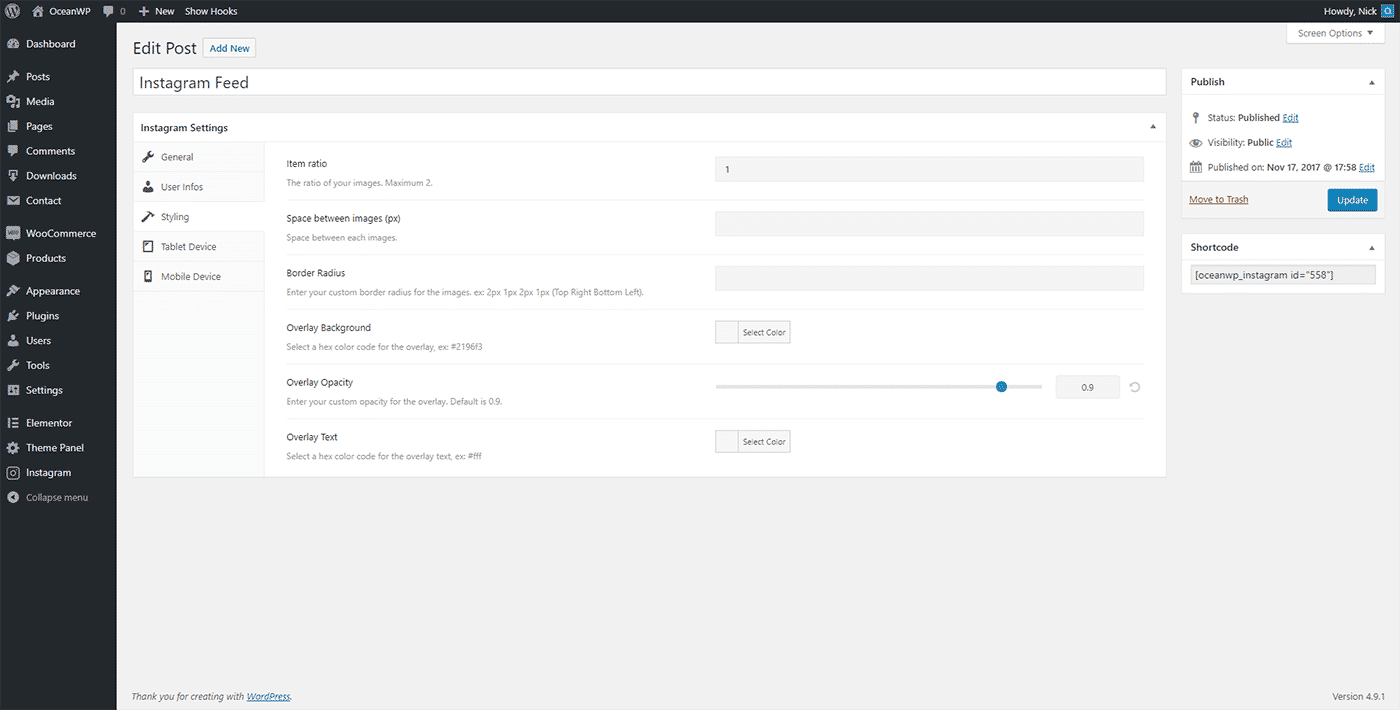Viewport: 1400px width, 710px height.
Task: Click the Users person icon
Action: pos(13,341)
